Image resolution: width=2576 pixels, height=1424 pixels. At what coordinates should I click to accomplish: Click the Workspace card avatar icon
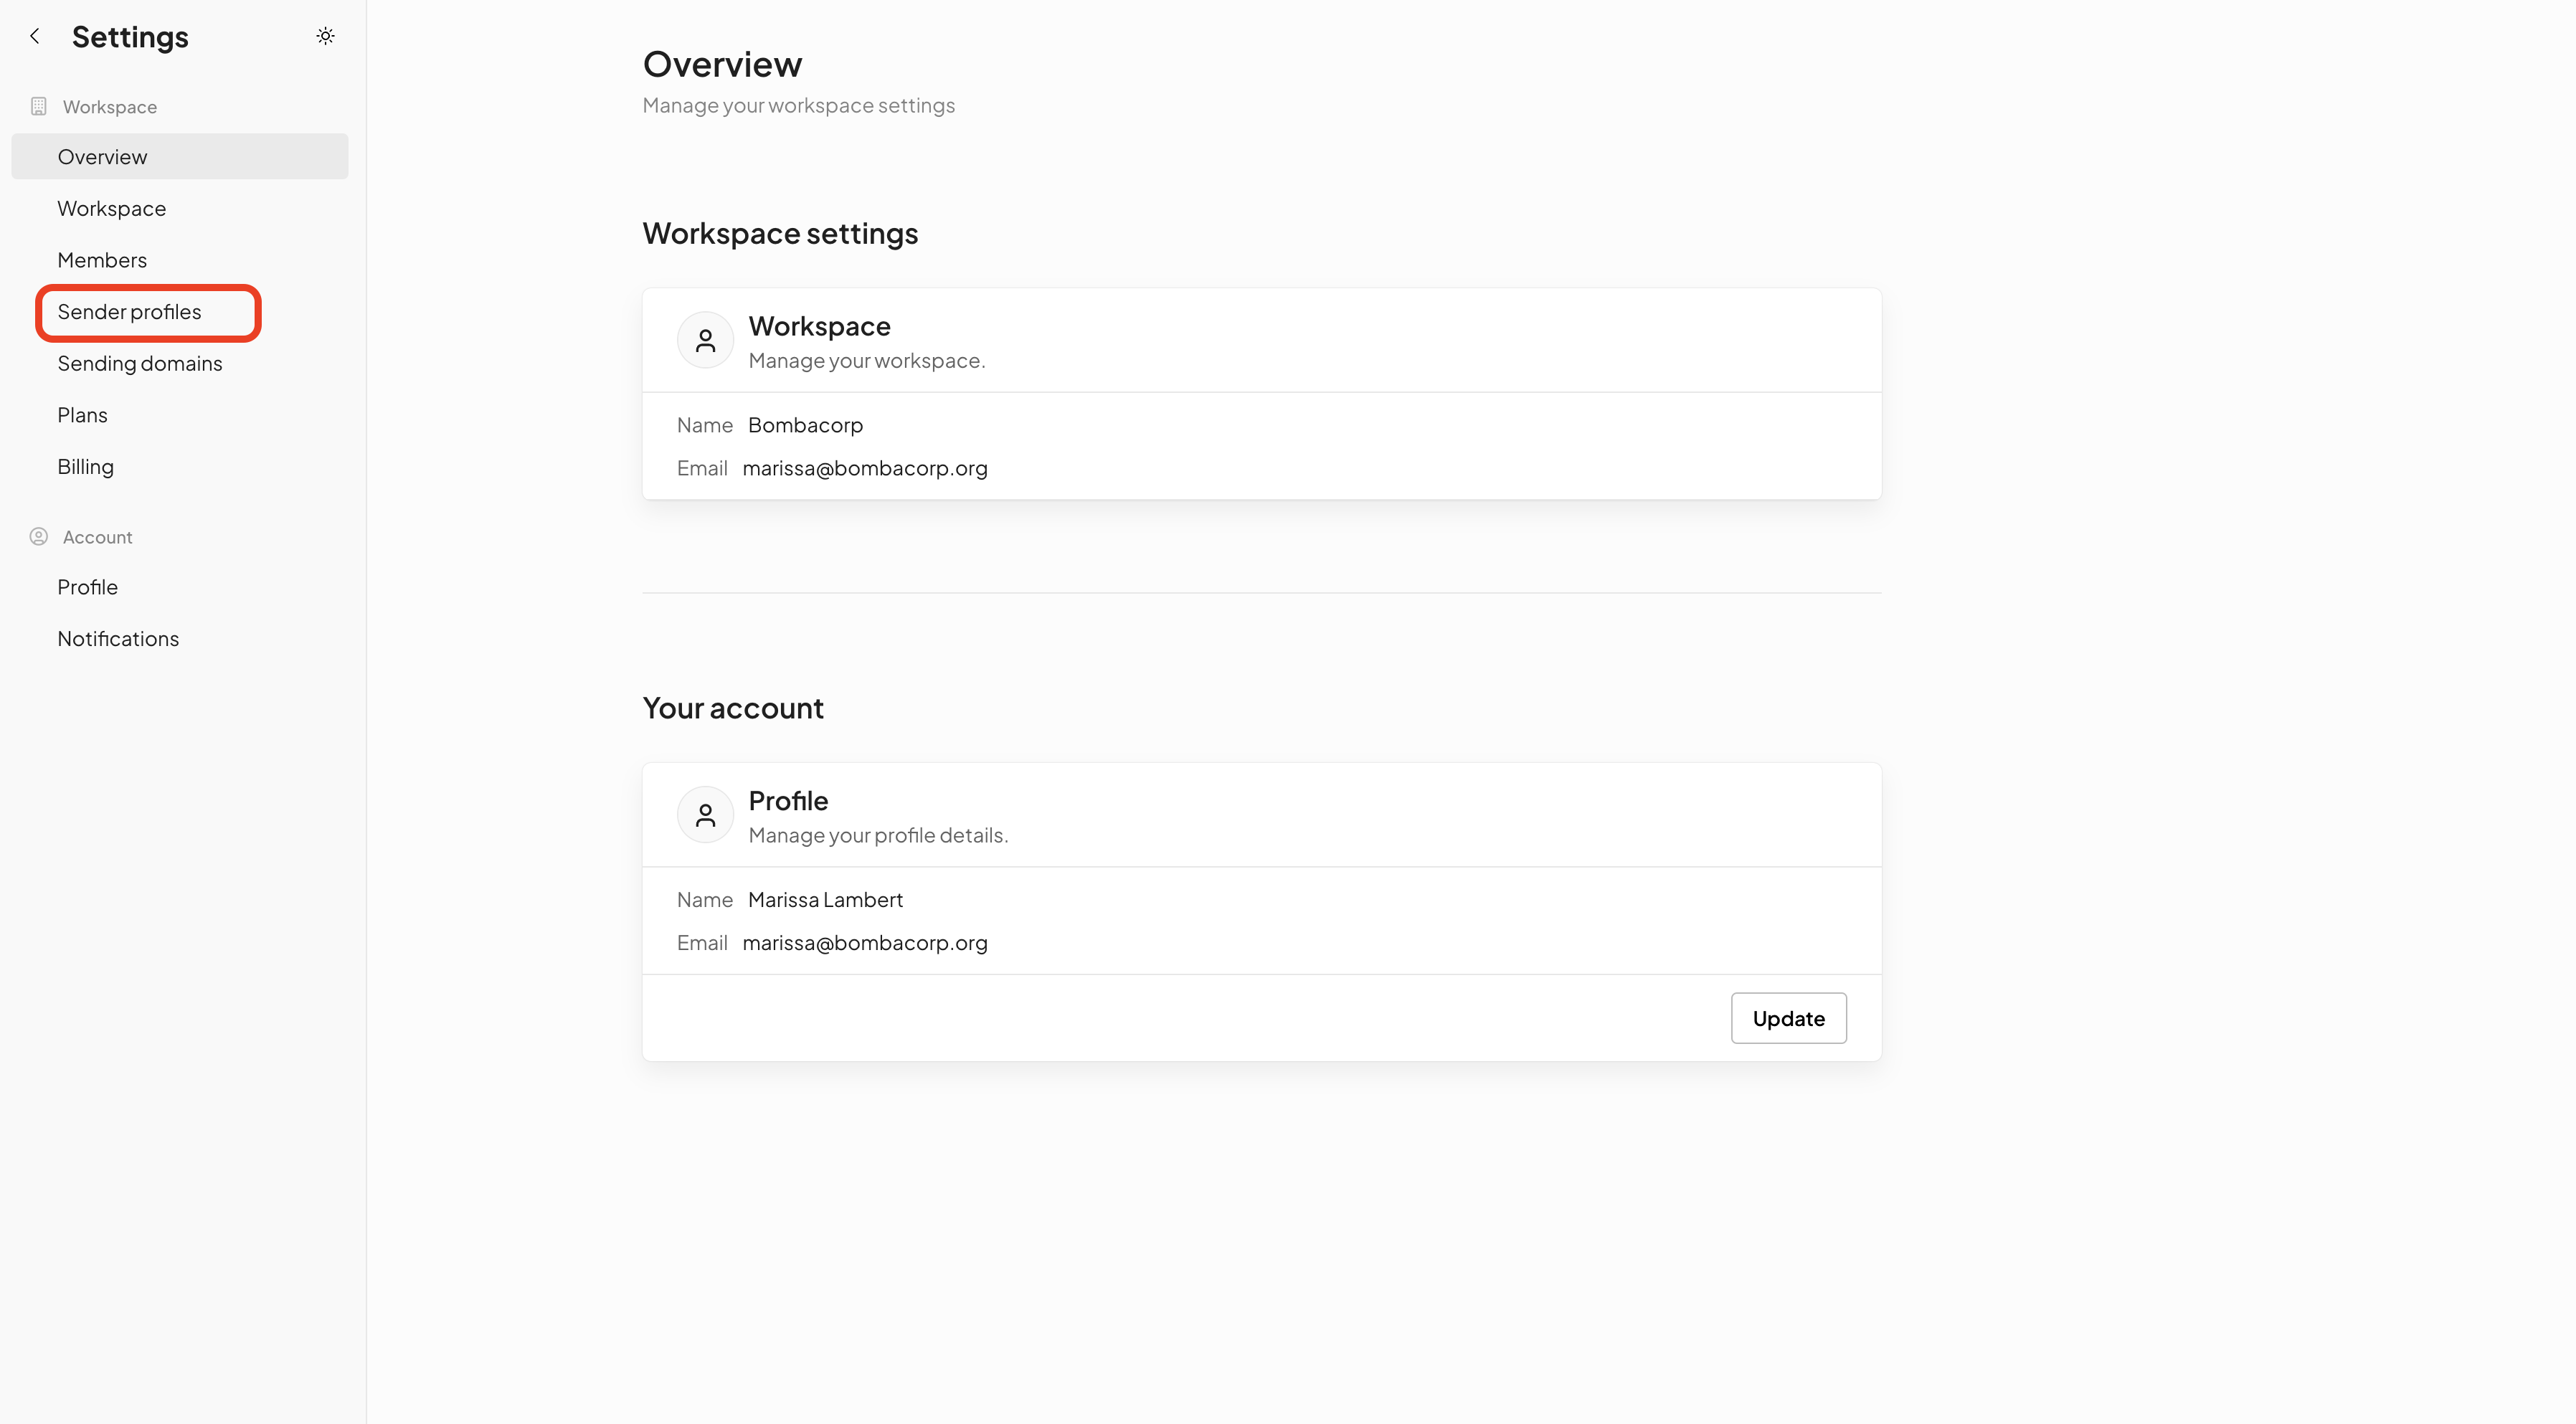(x=705, y=340)
